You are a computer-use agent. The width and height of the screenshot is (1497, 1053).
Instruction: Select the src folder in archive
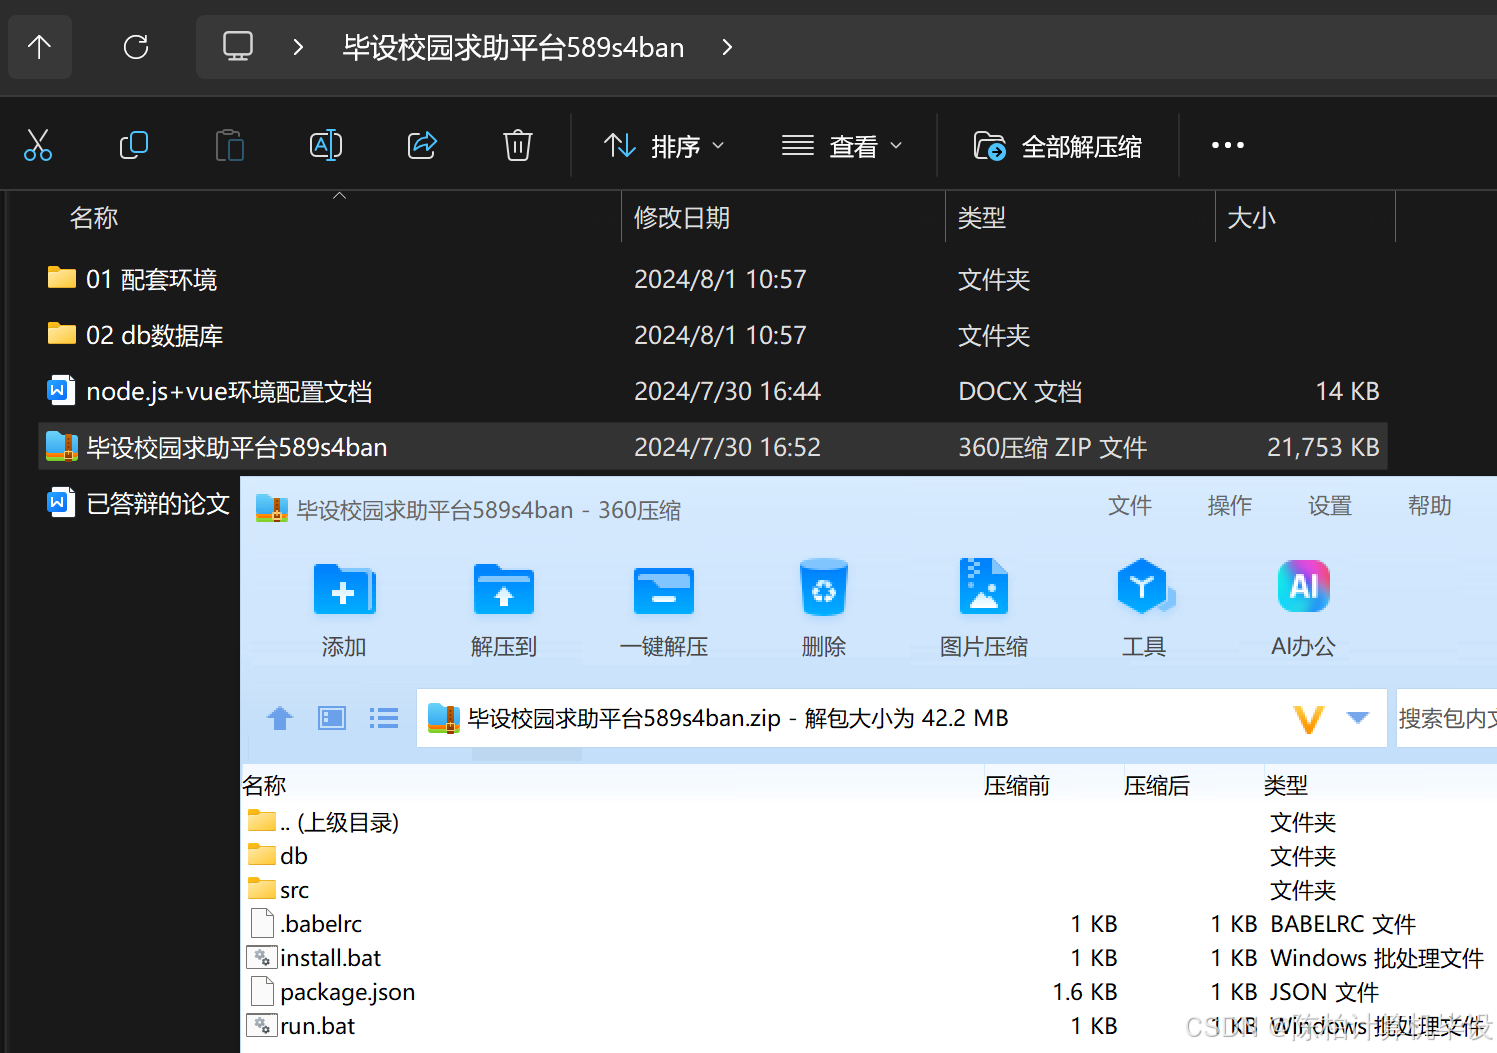pyautogui.click(x=278, y=890)
